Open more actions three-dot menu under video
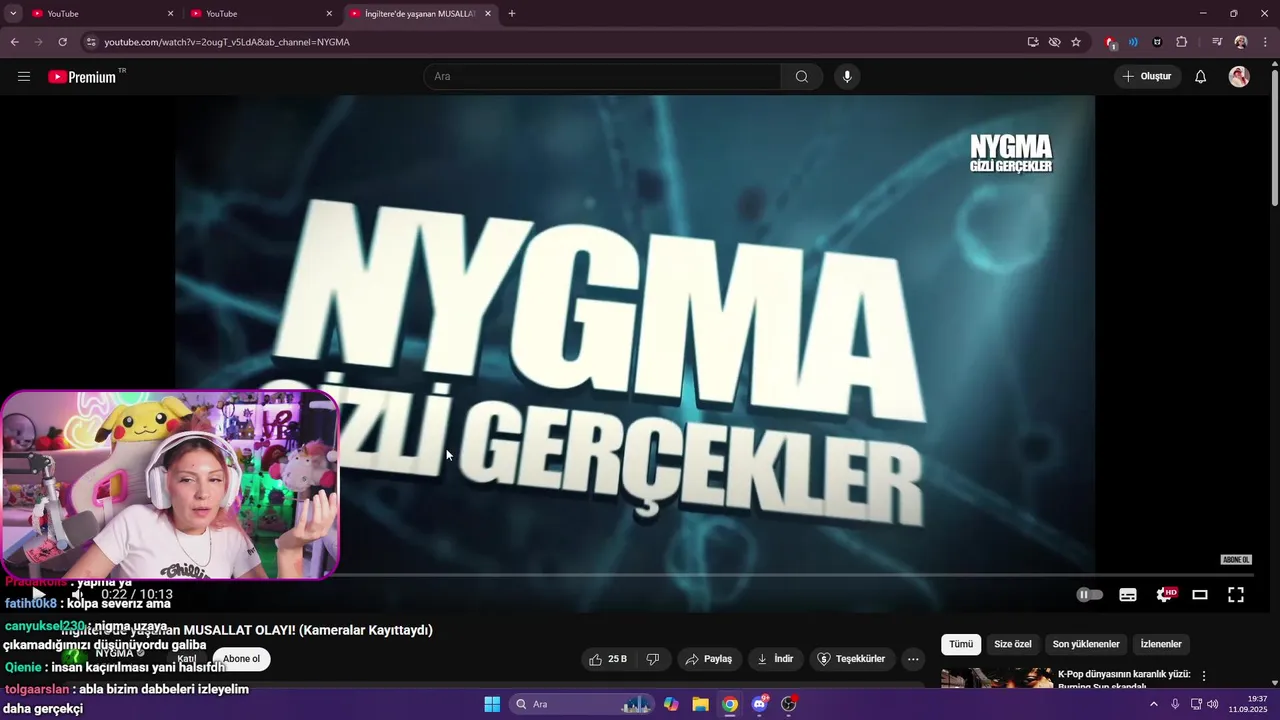Screen dimensions: 1280x720 (913, 659)
